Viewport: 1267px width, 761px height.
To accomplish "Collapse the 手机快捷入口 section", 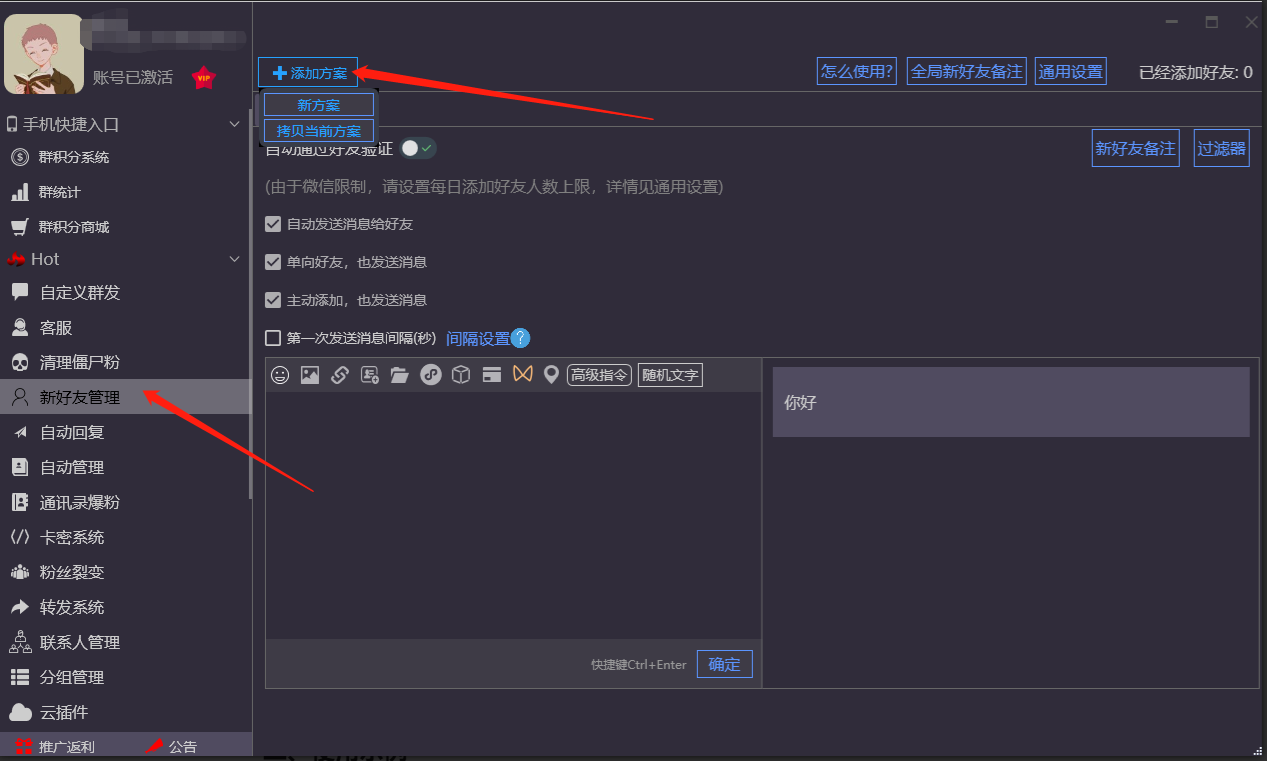I will click(234, 123).
